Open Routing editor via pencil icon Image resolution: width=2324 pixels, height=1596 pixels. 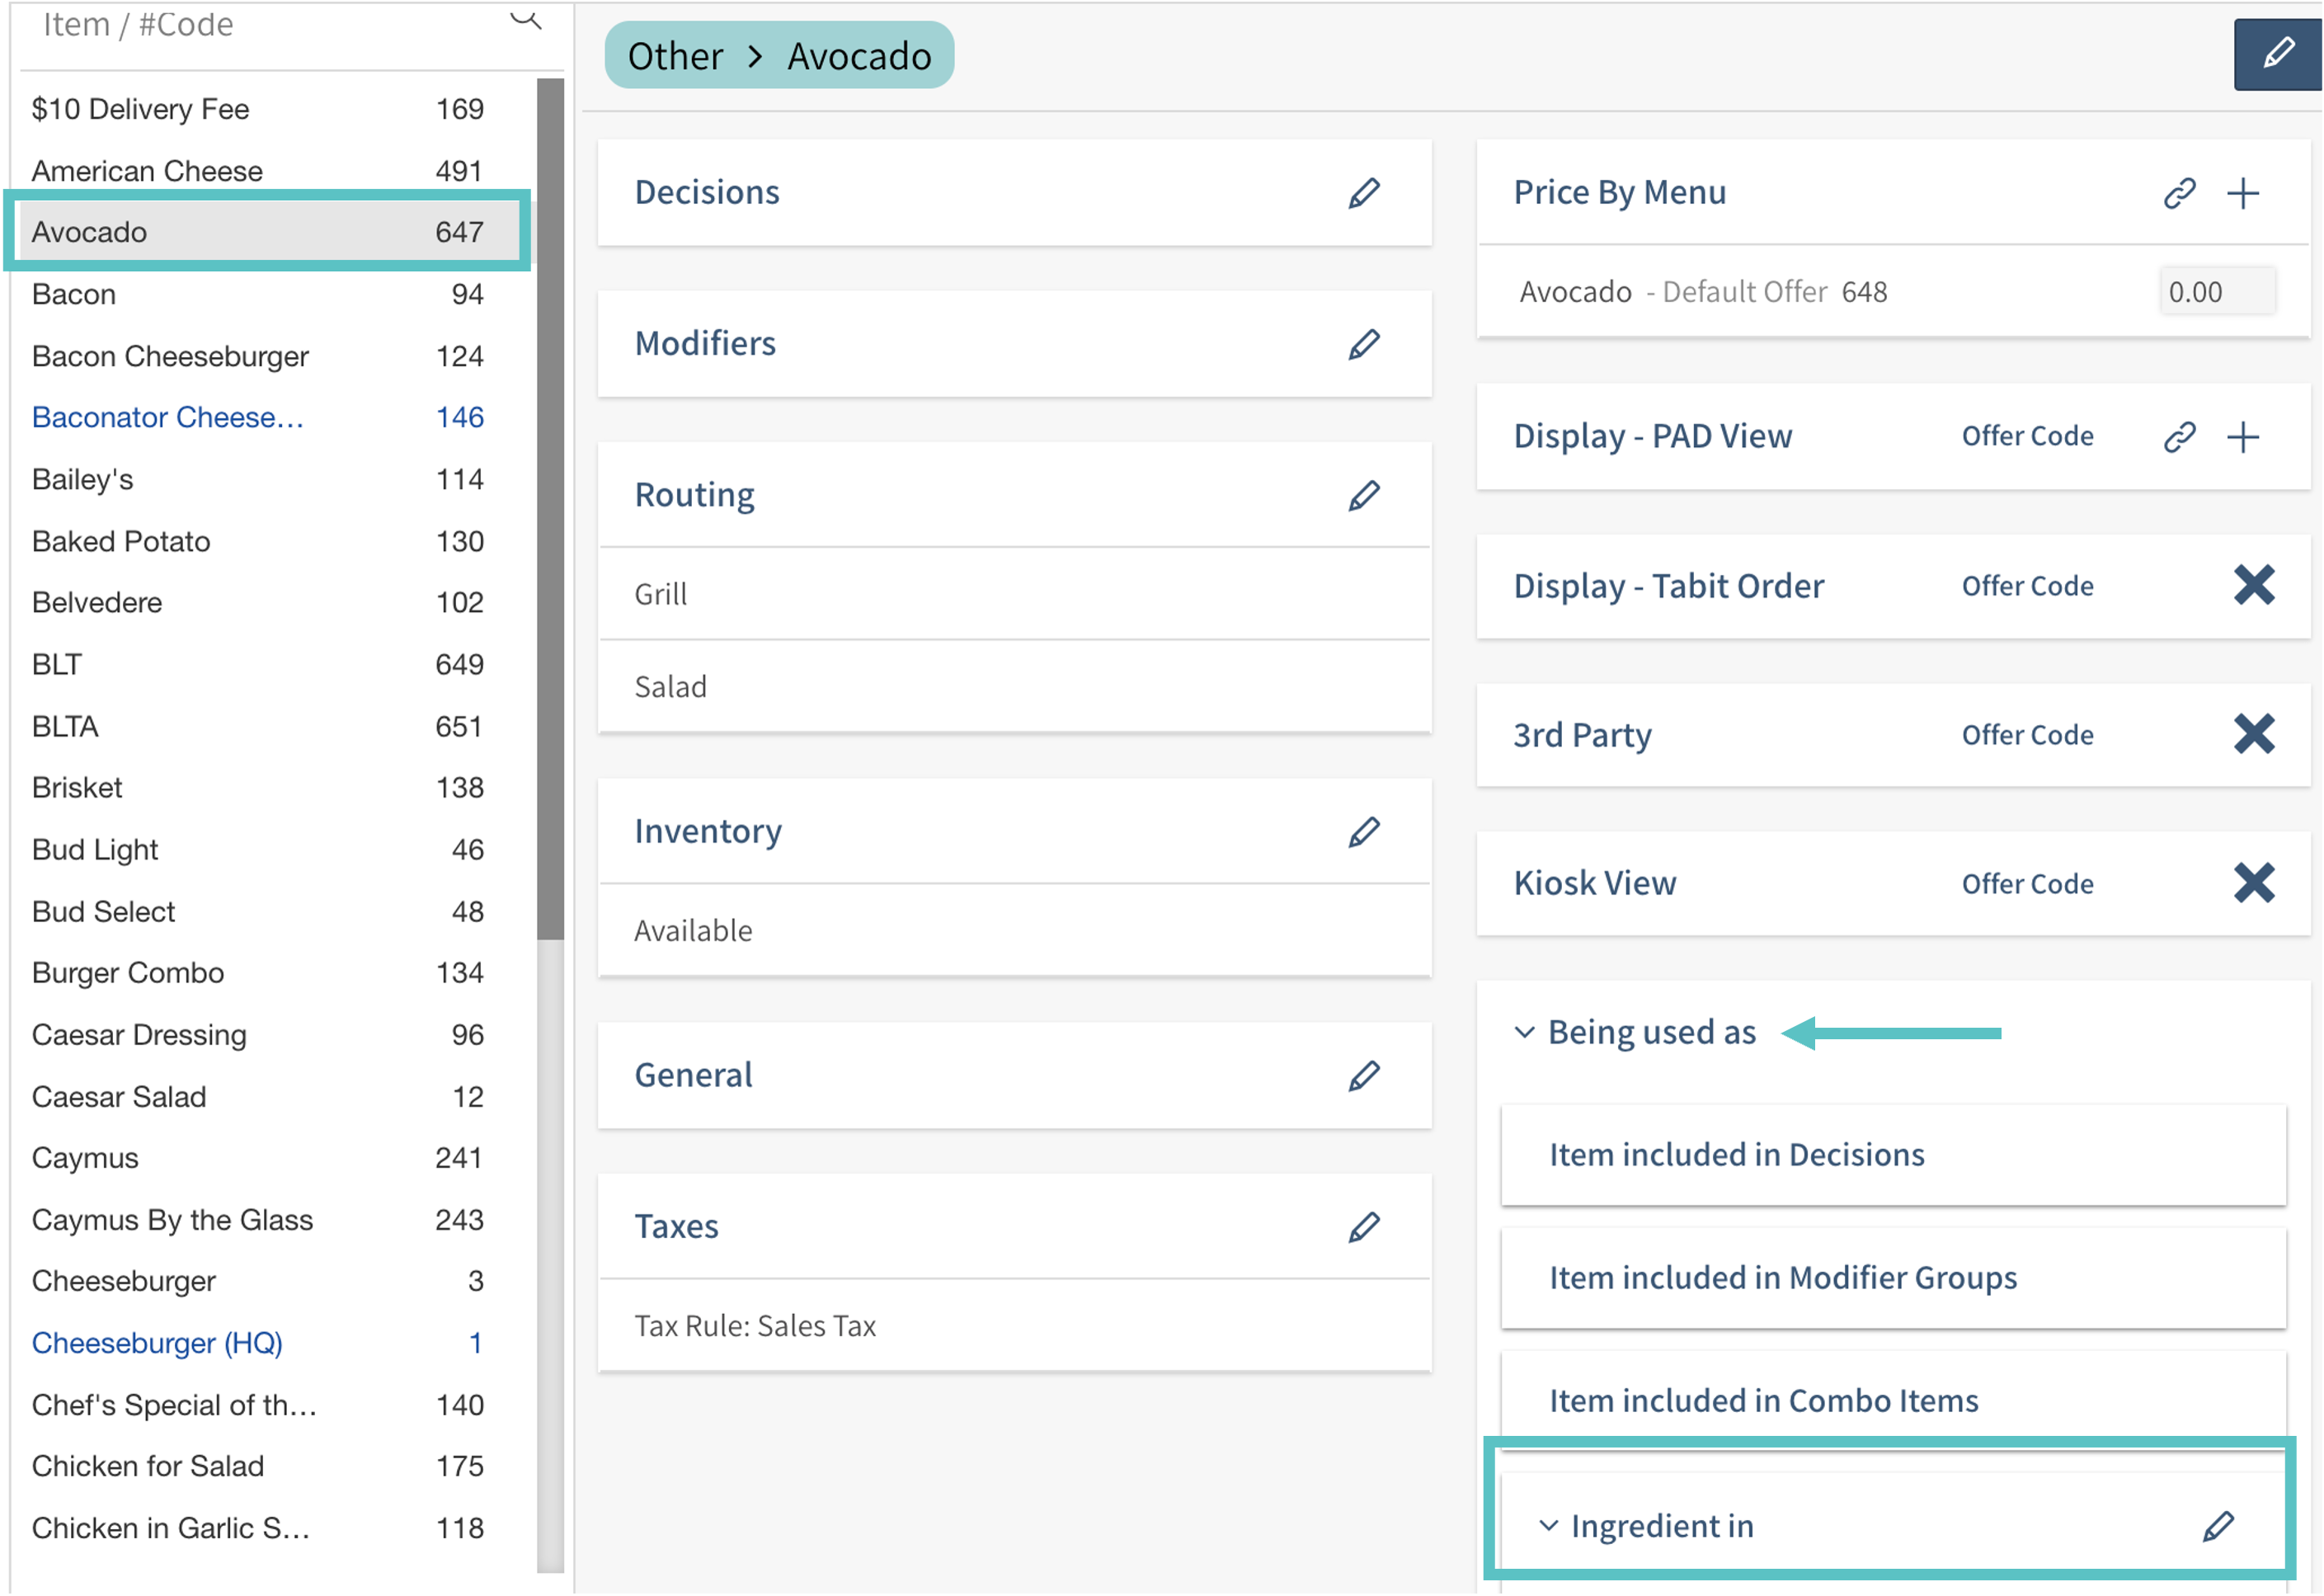pyautogui.click(x=1363, y=495)
